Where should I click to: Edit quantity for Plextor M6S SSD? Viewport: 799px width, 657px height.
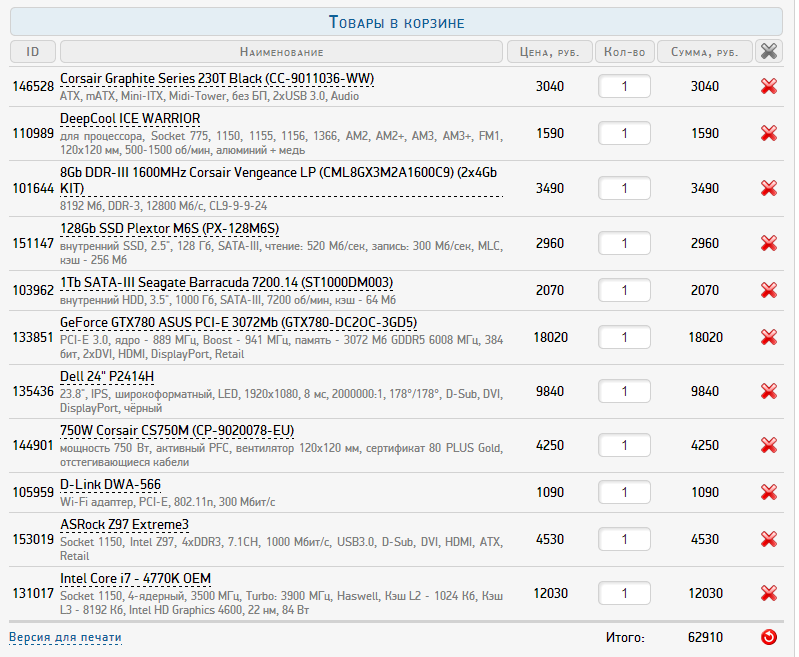[624, 243]
